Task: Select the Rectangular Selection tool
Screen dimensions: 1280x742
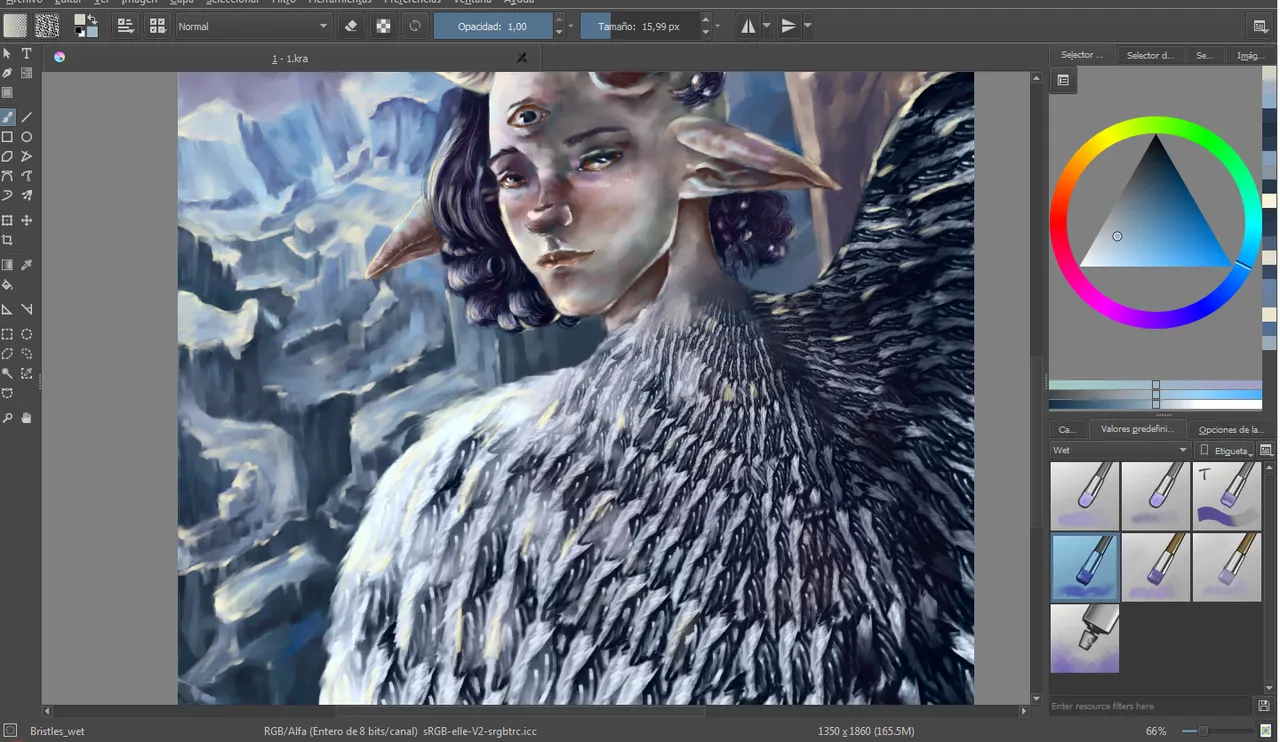Action: click(x=7, y=334)
